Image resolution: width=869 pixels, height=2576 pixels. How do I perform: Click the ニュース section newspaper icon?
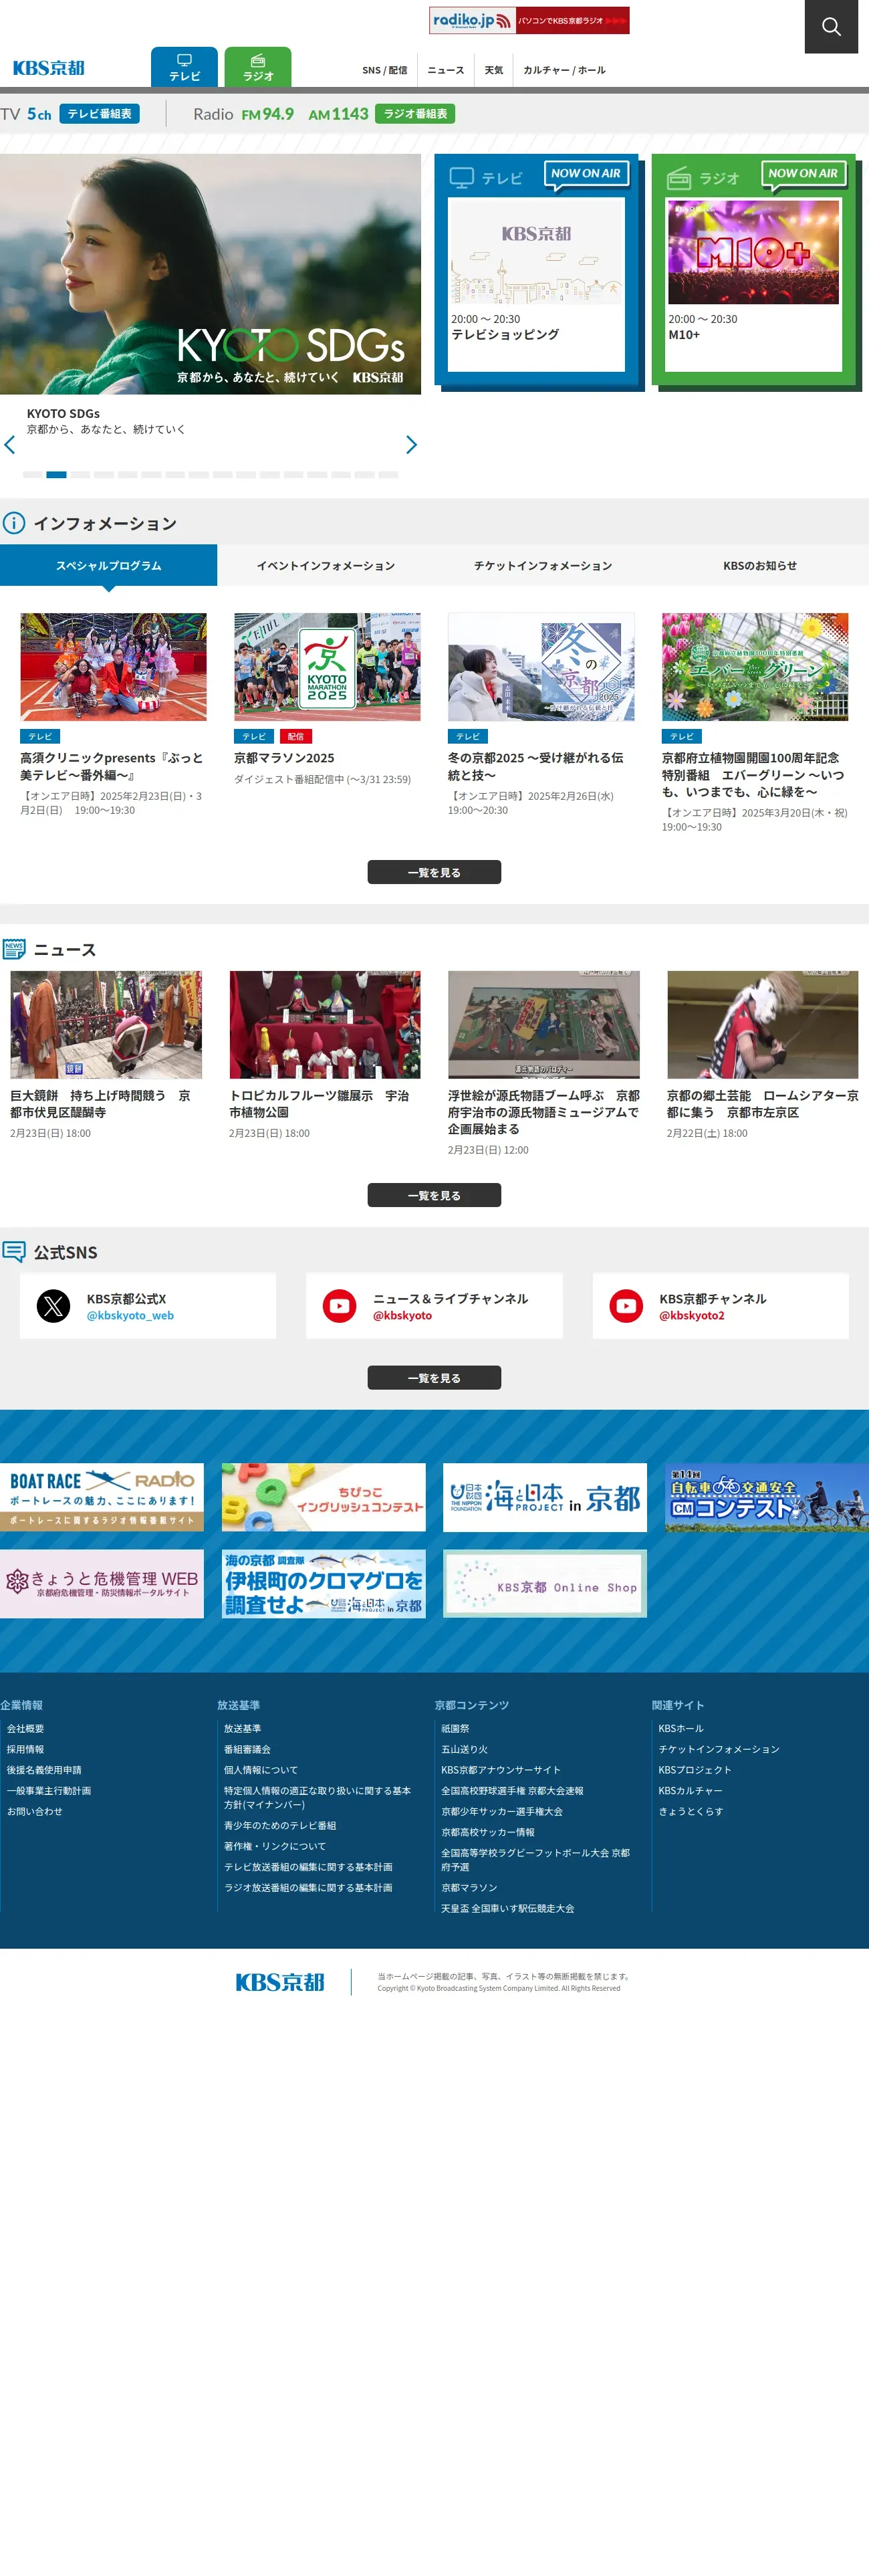point(14,949)
